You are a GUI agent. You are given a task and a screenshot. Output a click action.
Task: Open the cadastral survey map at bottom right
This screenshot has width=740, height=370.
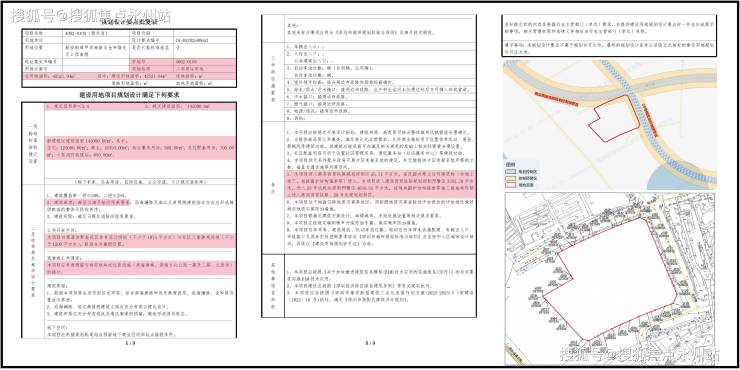click(x=610, y=278)
